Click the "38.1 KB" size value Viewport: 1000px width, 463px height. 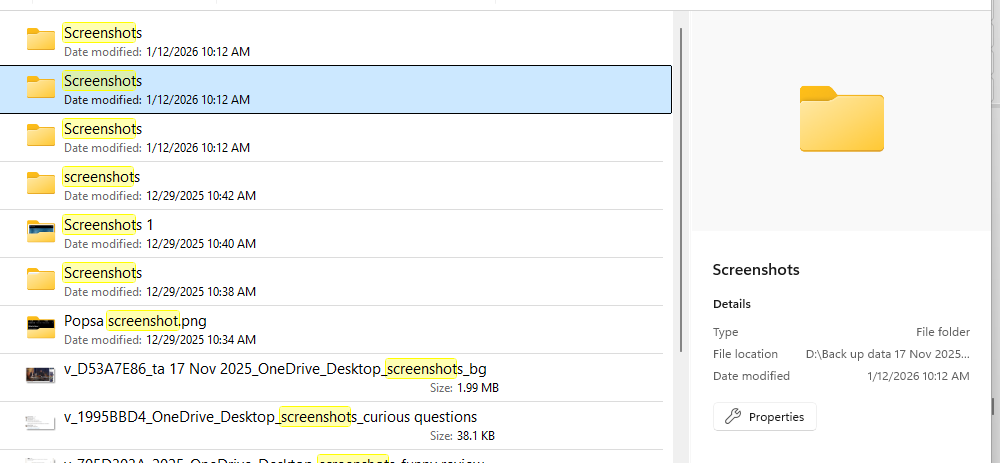coord(476,436)
